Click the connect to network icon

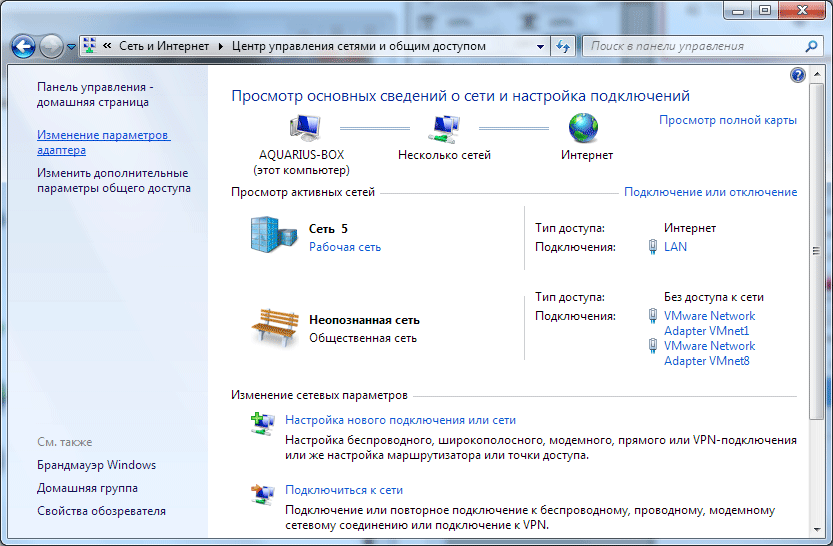coord(262,494)
